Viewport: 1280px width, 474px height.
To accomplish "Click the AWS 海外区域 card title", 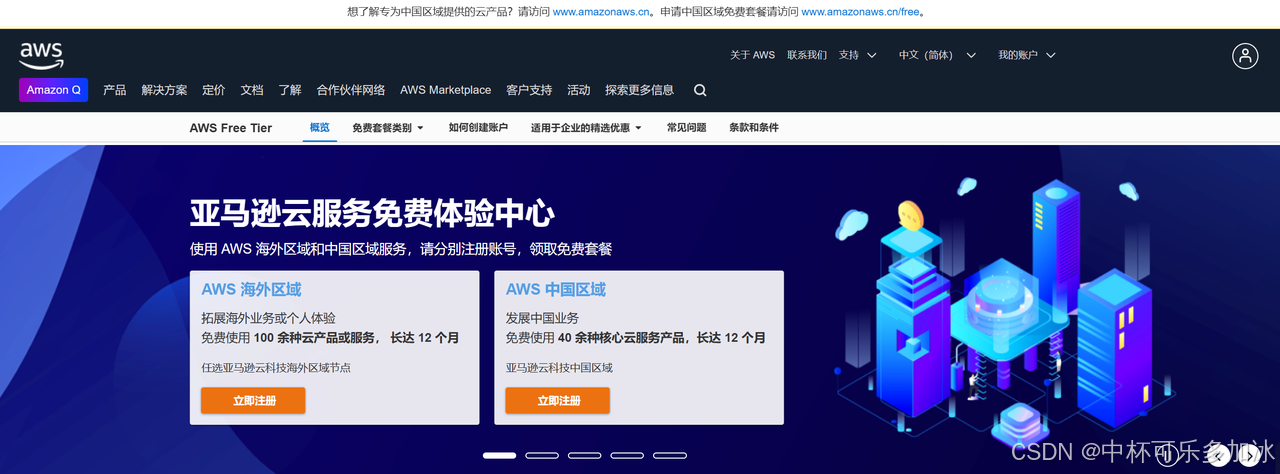I will point(251,290).
